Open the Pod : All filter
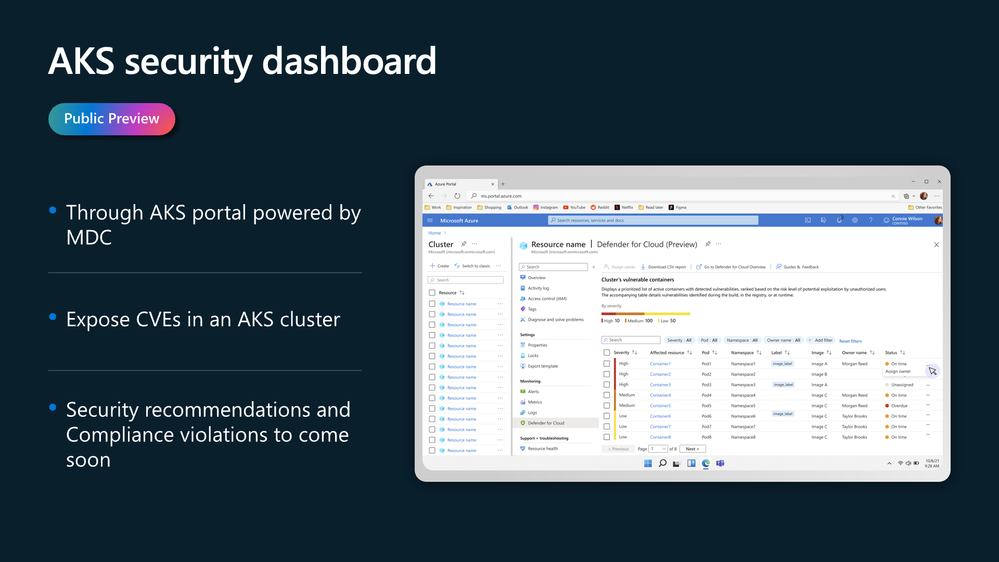 709,340
